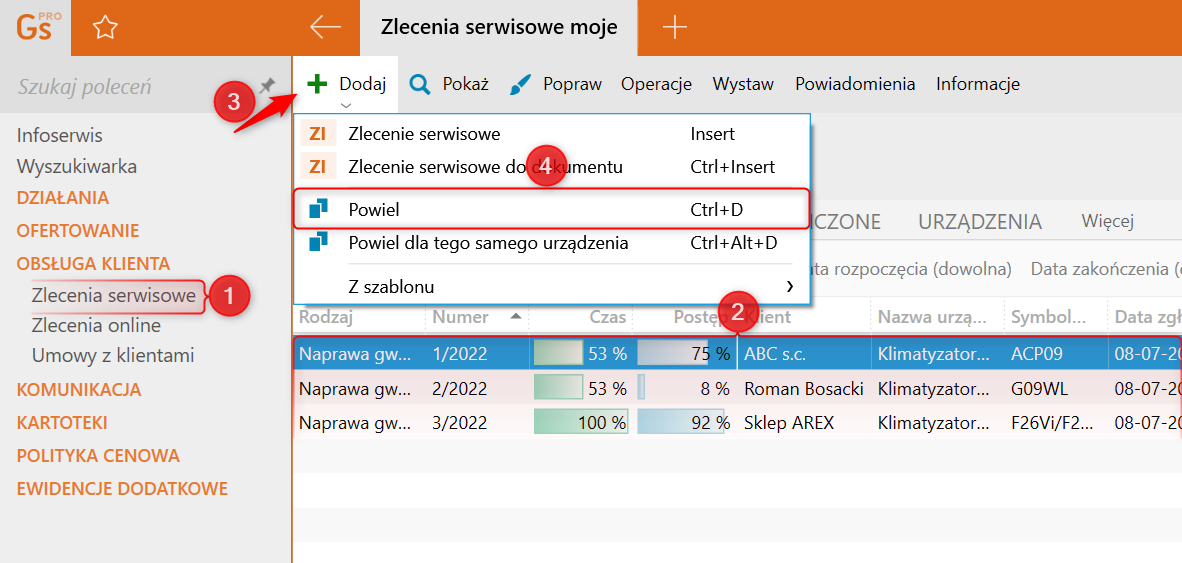Sort by the Numer column header
This screenshot has width=1182, height=563.
point(460,317)
